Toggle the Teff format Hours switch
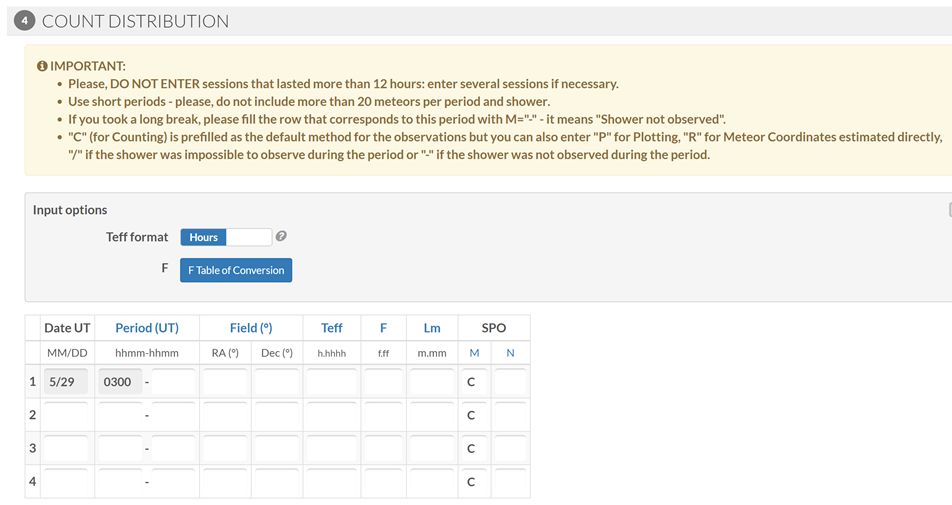Screen dimensions: 952x505 point(226,237)
